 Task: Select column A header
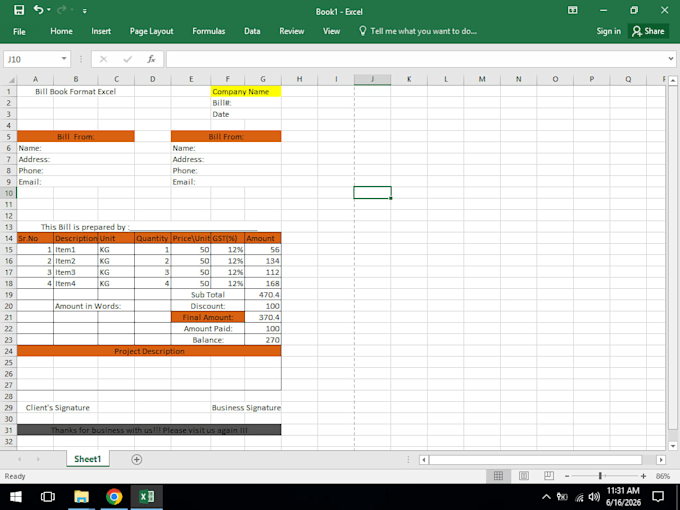[35, 79]
